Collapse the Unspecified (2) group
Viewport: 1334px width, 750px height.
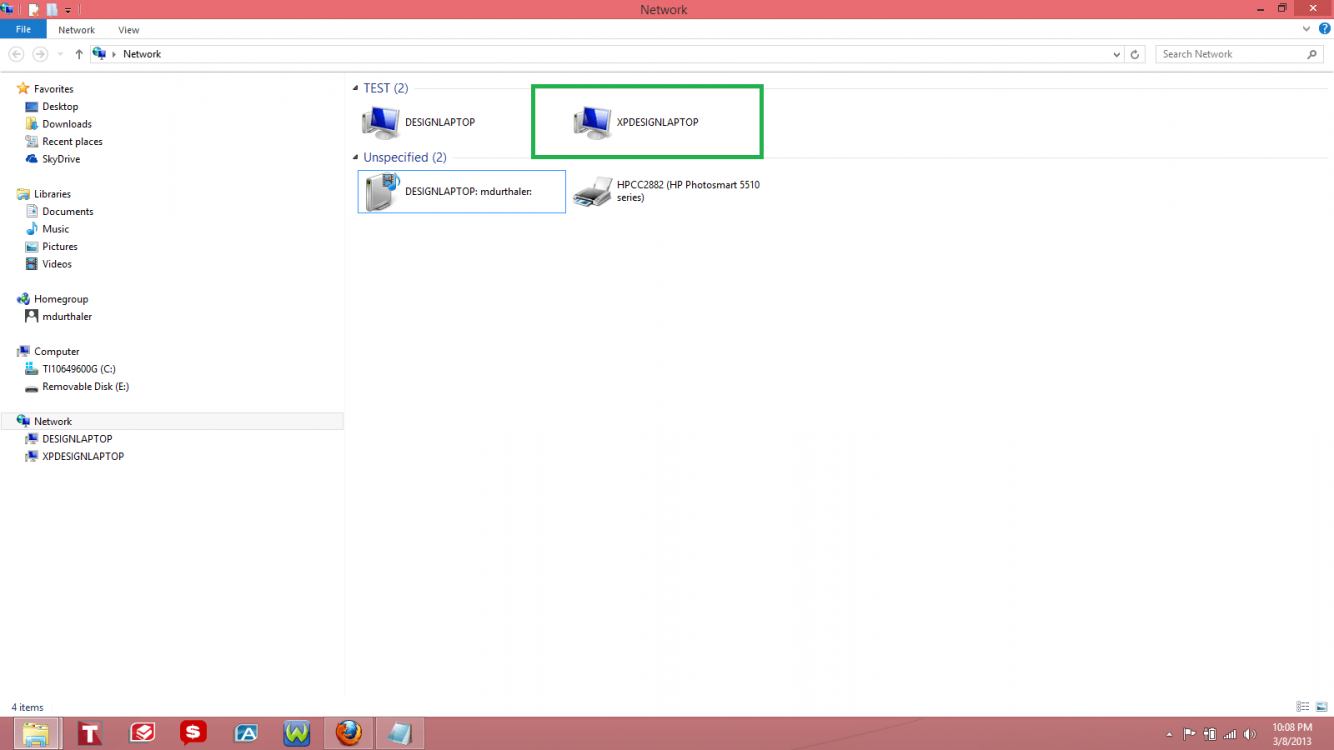point(355,157)
